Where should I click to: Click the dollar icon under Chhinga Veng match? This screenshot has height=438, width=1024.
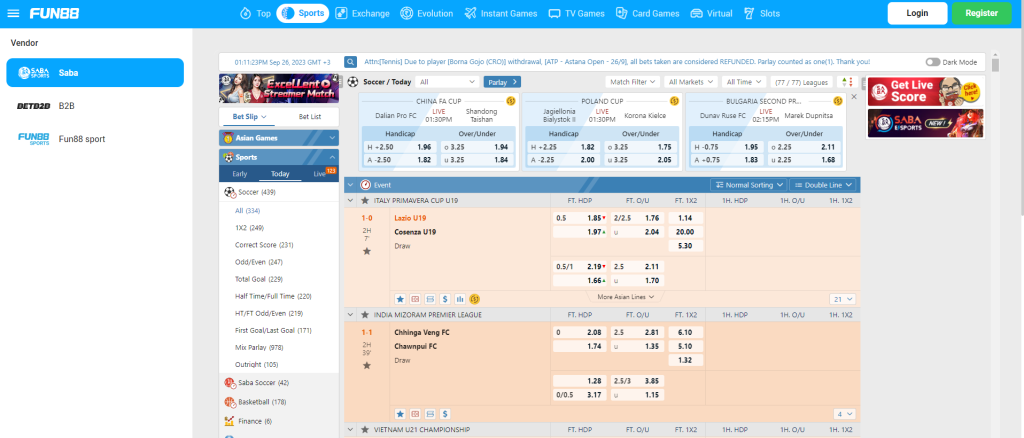point(444,412)
